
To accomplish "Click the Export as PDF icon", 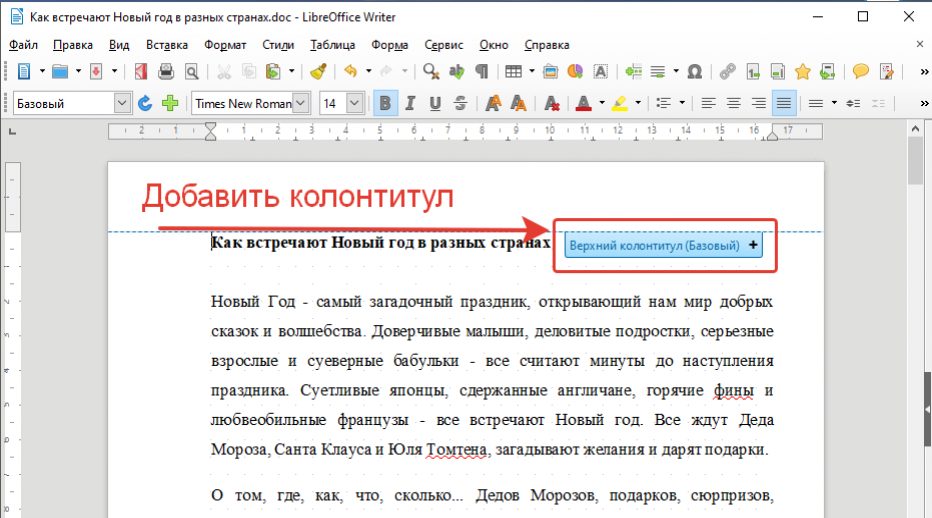I will [x=141, y=71].
